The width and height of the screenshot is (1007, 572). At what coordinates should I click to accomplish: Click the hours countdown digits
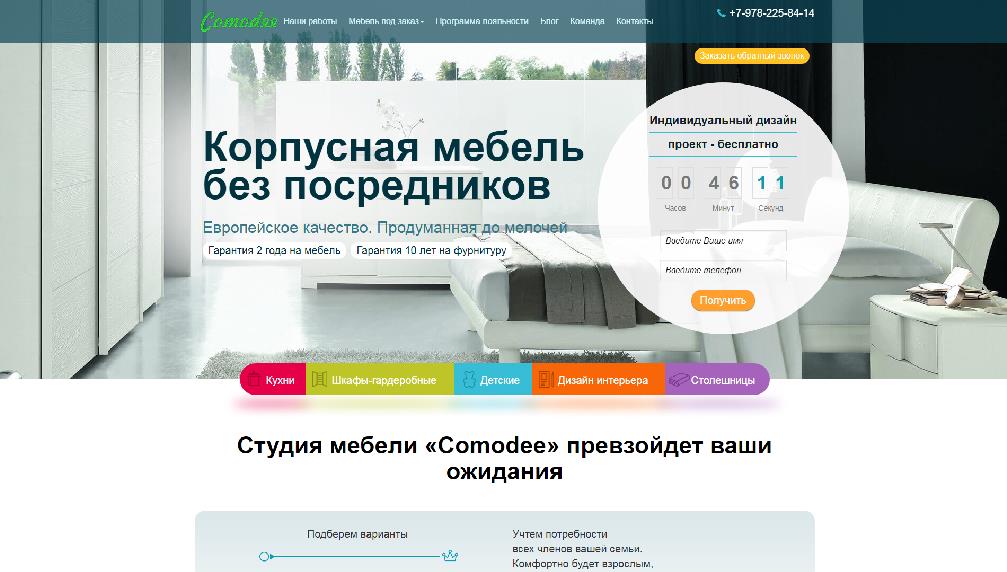tap(676, 183)
